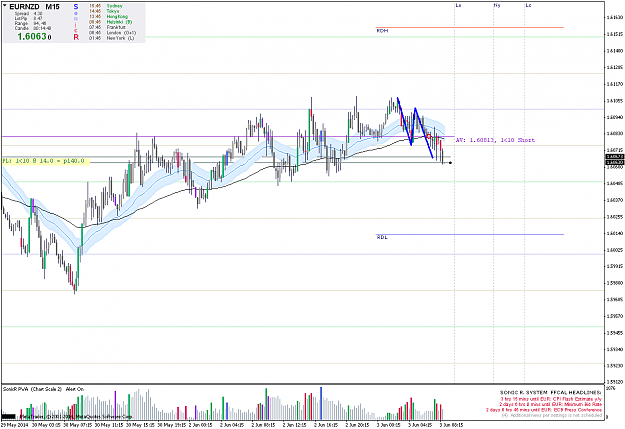Open the ECB Press Conference news headline
The width and height of the screenshot is (625, 429).
(544, 410)
